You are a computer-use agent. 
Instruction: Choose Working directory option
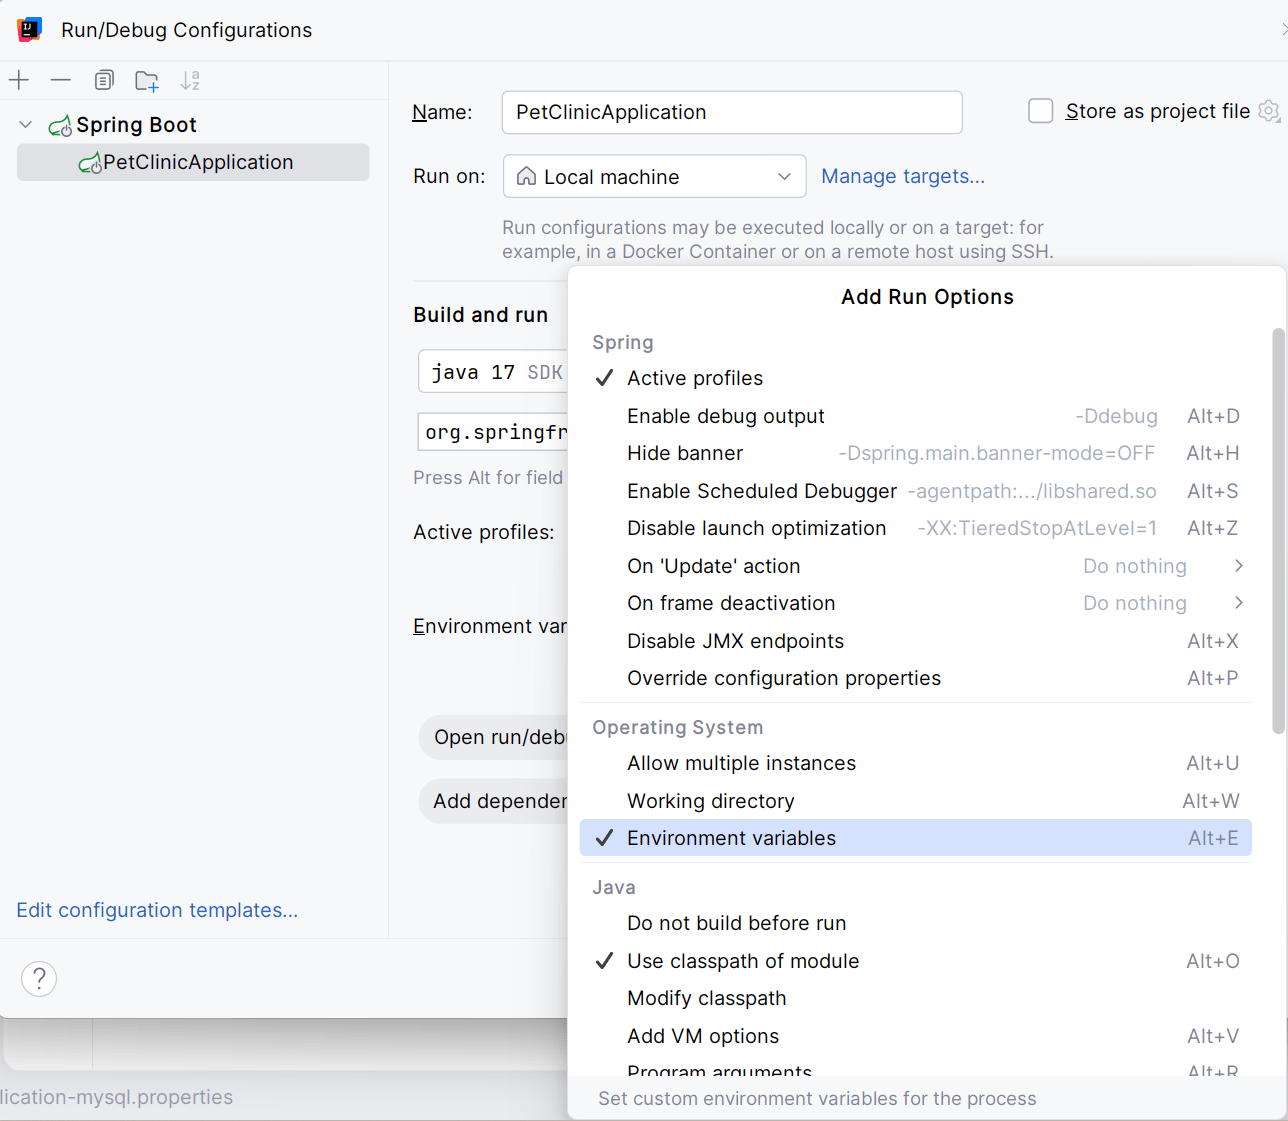(x=915, y=801)
